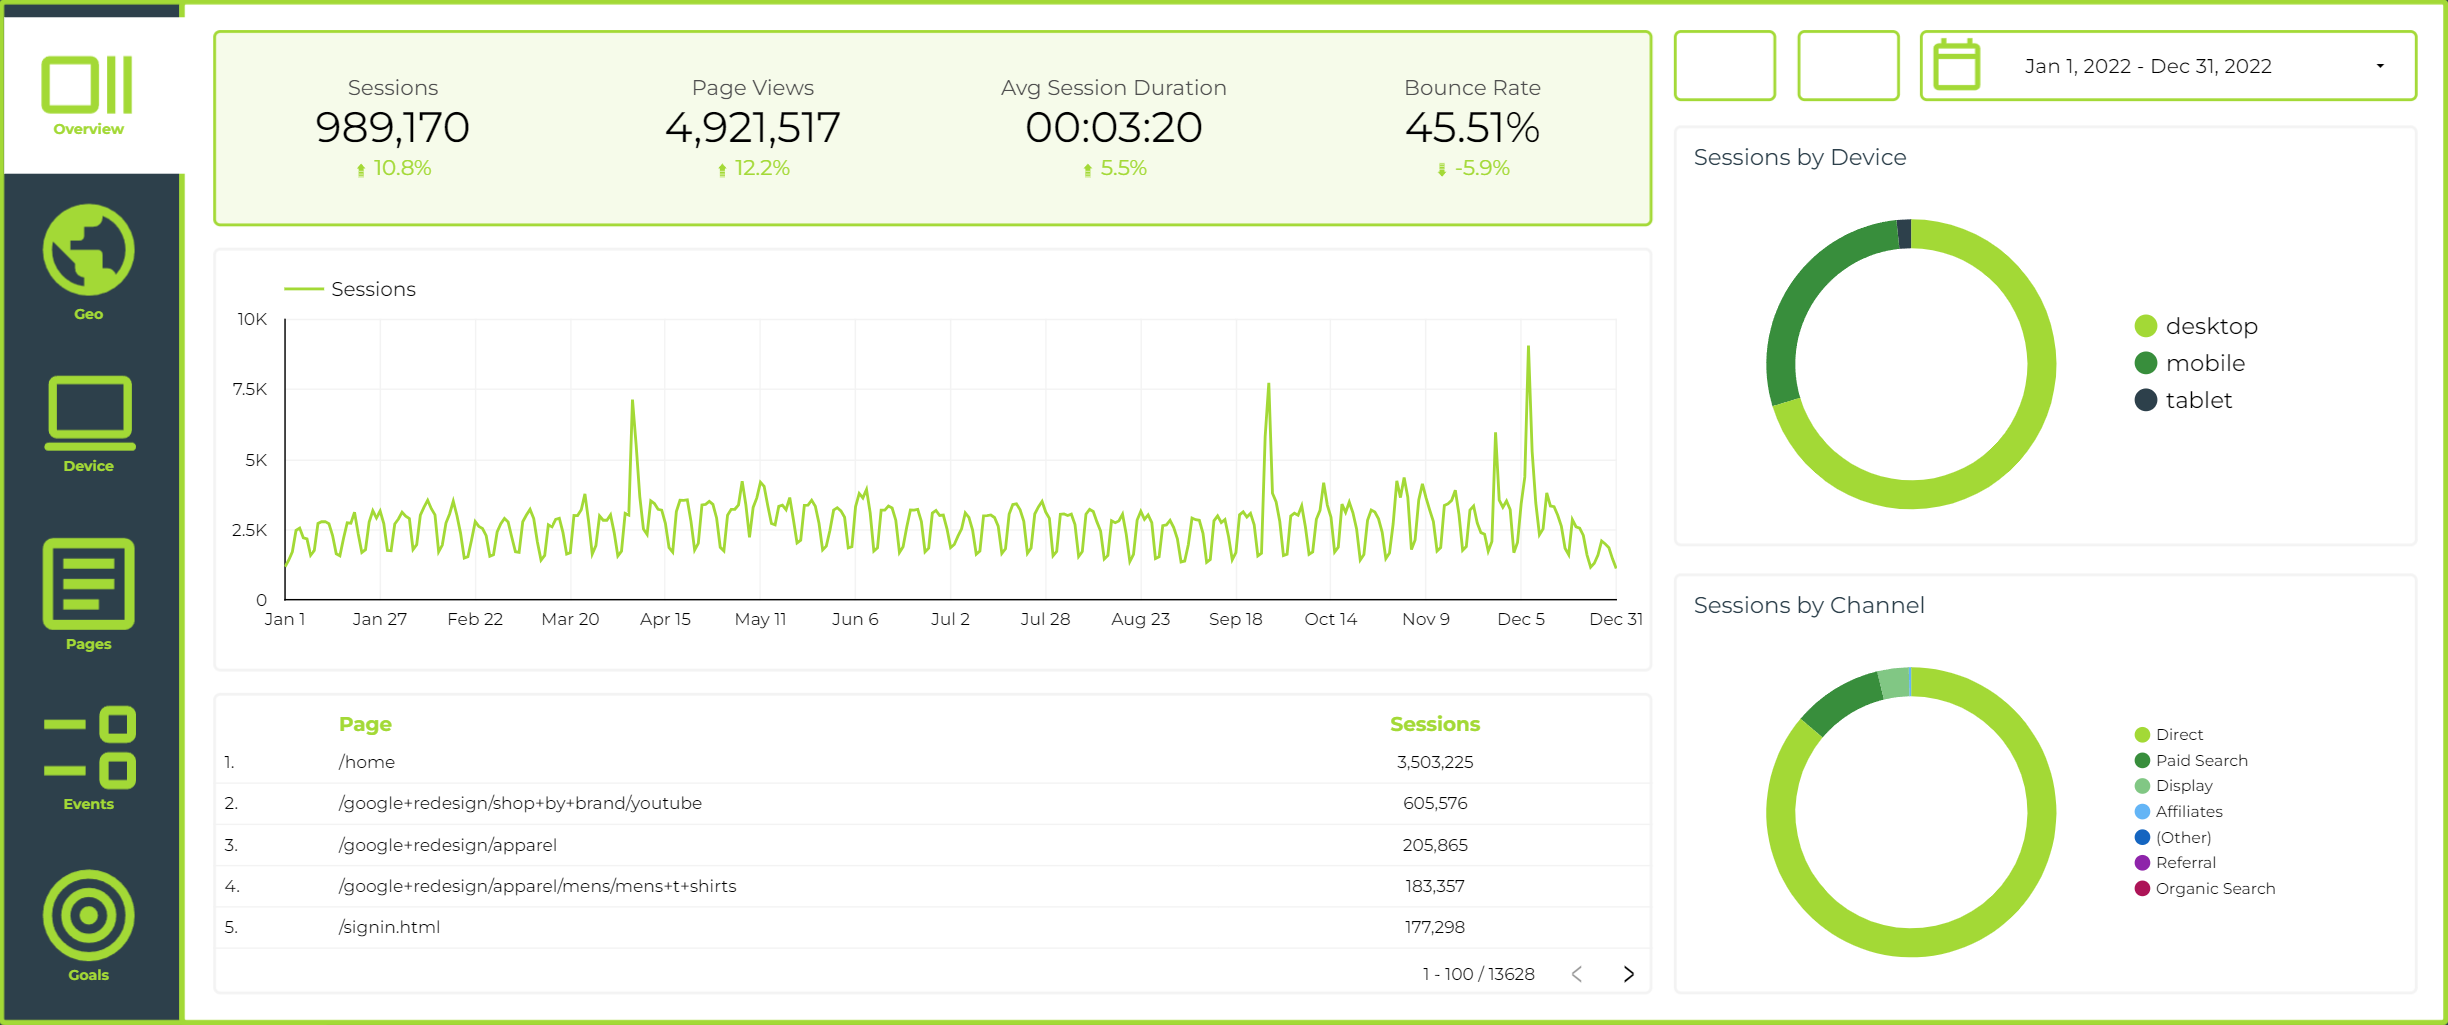
Task: Click the Affiliates legend color dot
Action: coord(2142,812)
